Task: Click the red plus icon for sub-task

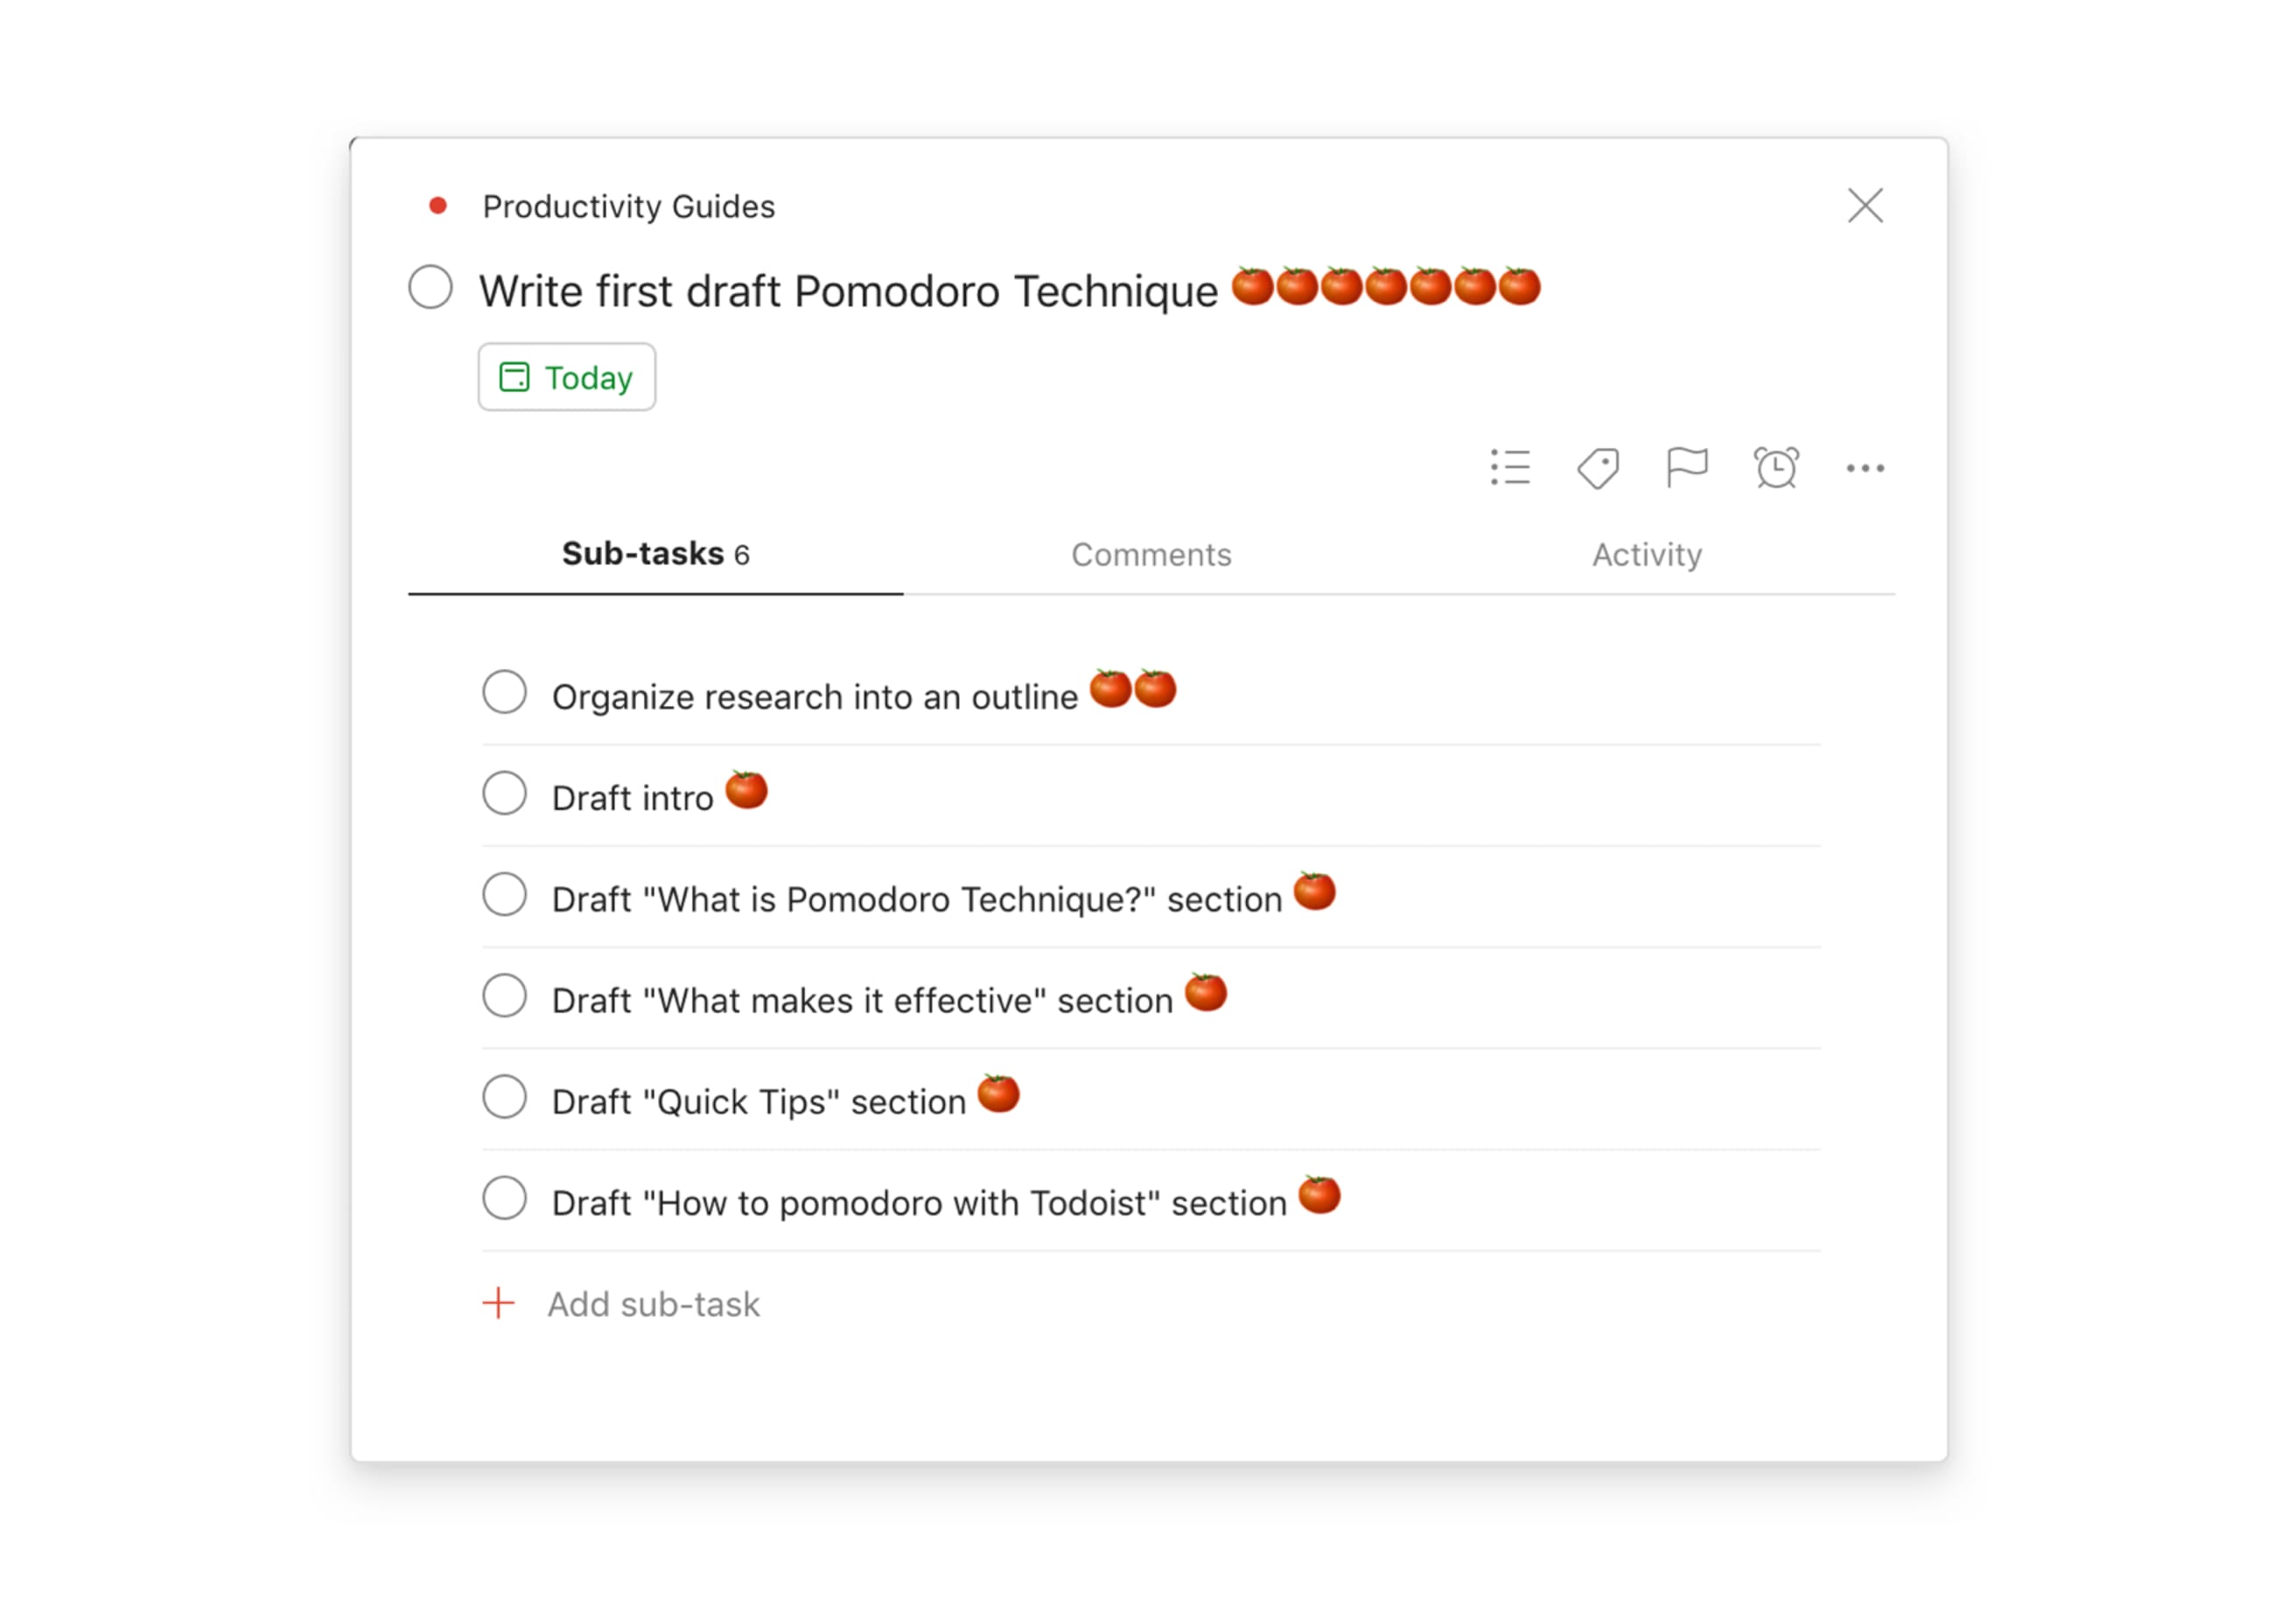Action: pos(498,1303)
